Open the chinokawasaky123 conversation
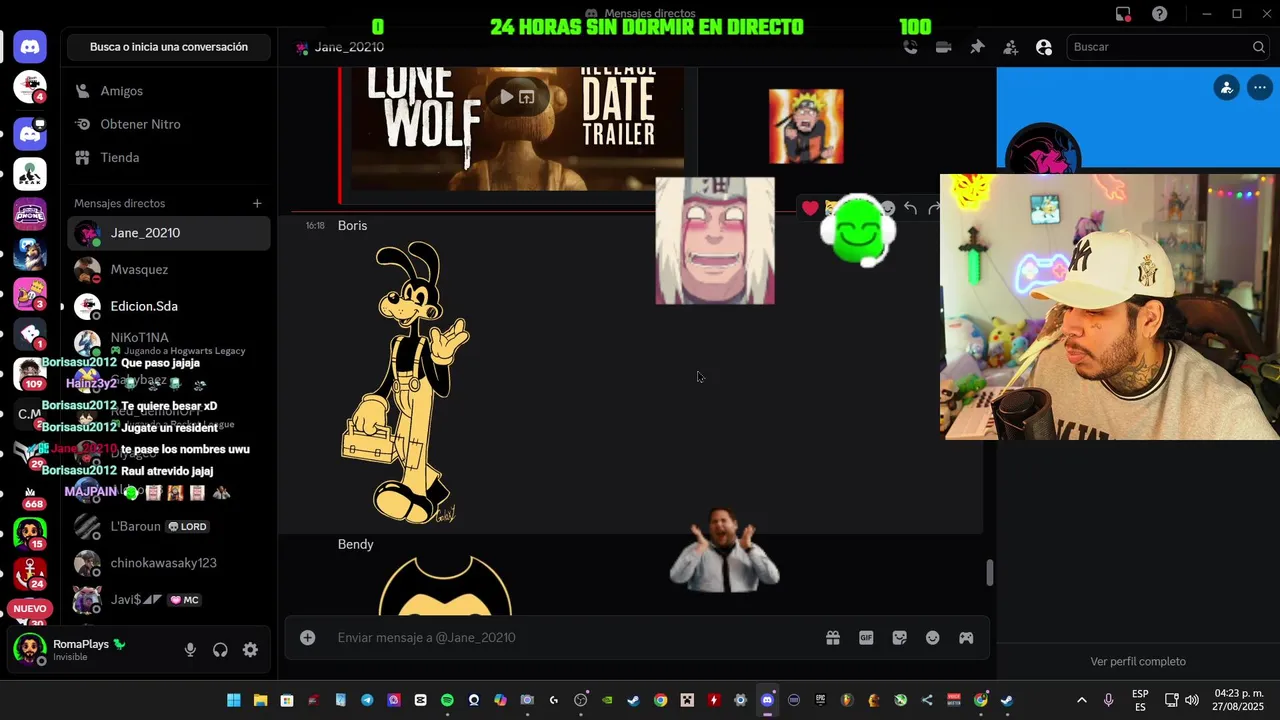1280x720 pixels. [169, 563]
